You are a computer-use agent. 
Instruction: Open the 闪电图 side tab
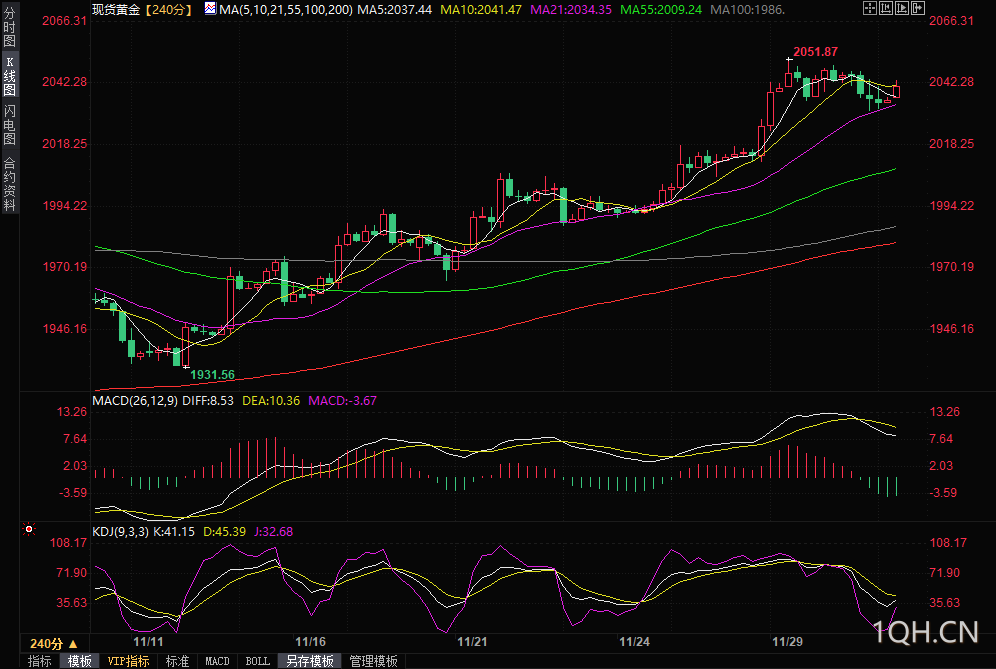click(x=9, y=125)
